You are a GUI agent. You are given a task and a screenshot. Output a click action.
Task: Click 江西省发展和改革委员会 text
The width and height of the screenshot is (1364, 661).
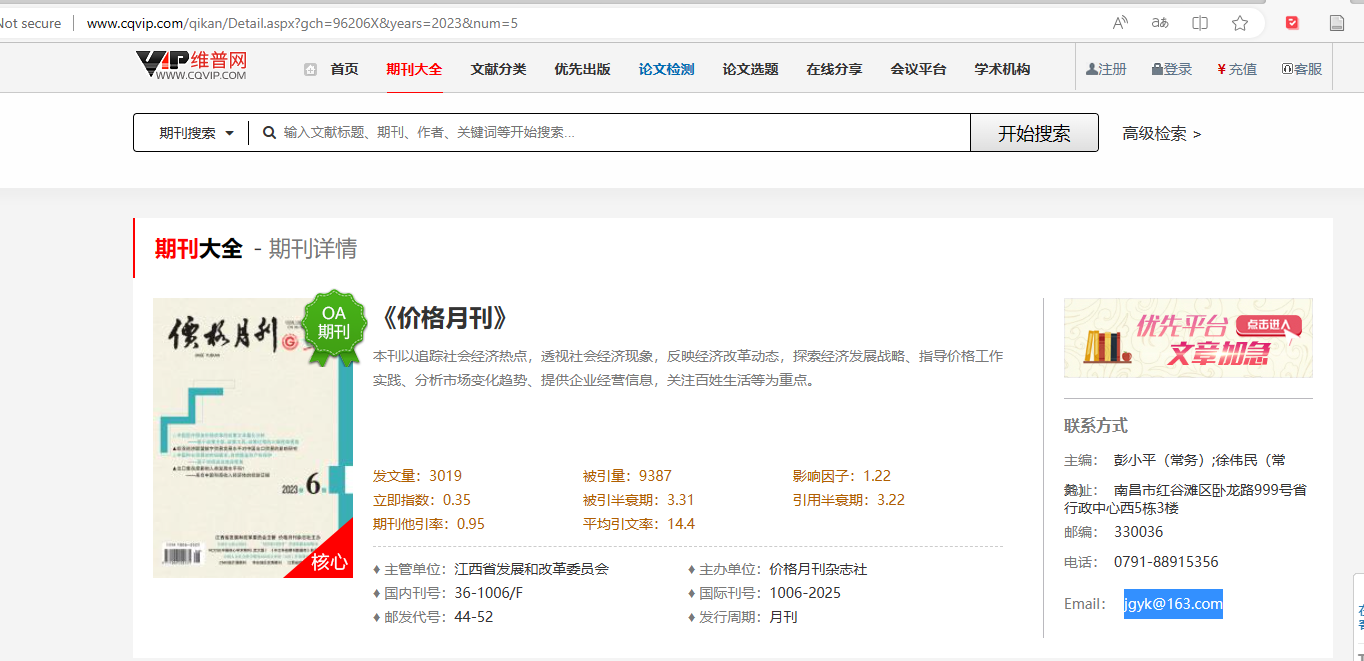coord(531,569)
